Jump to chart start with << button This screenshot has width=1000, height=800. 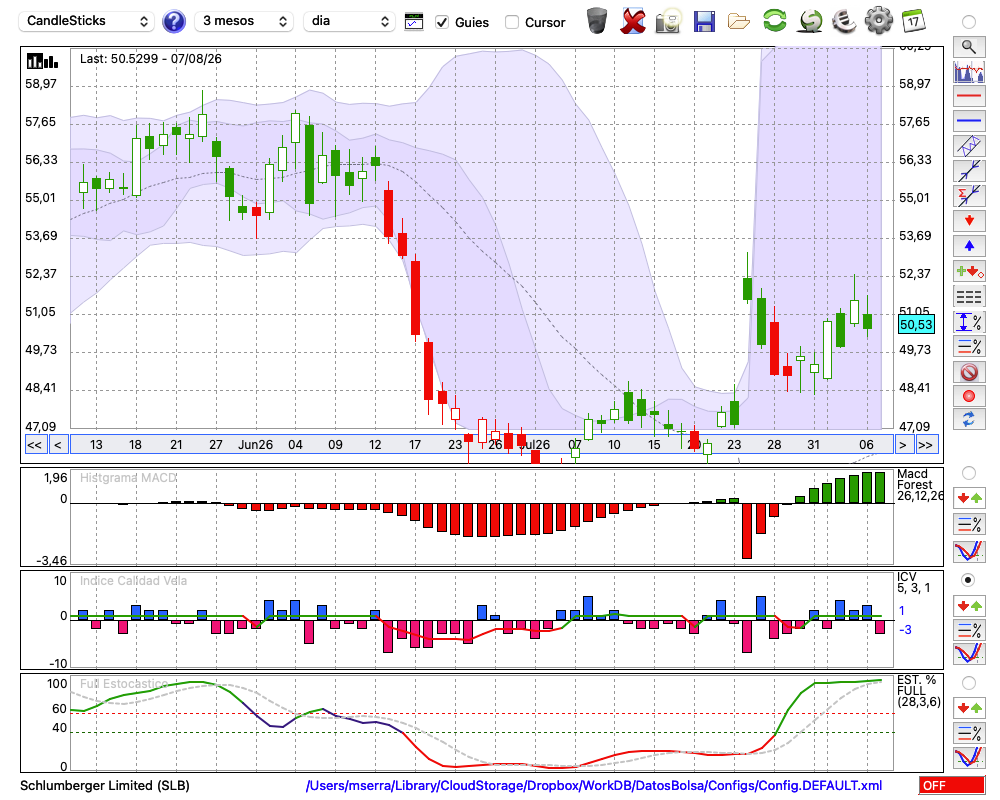(34, 445)
